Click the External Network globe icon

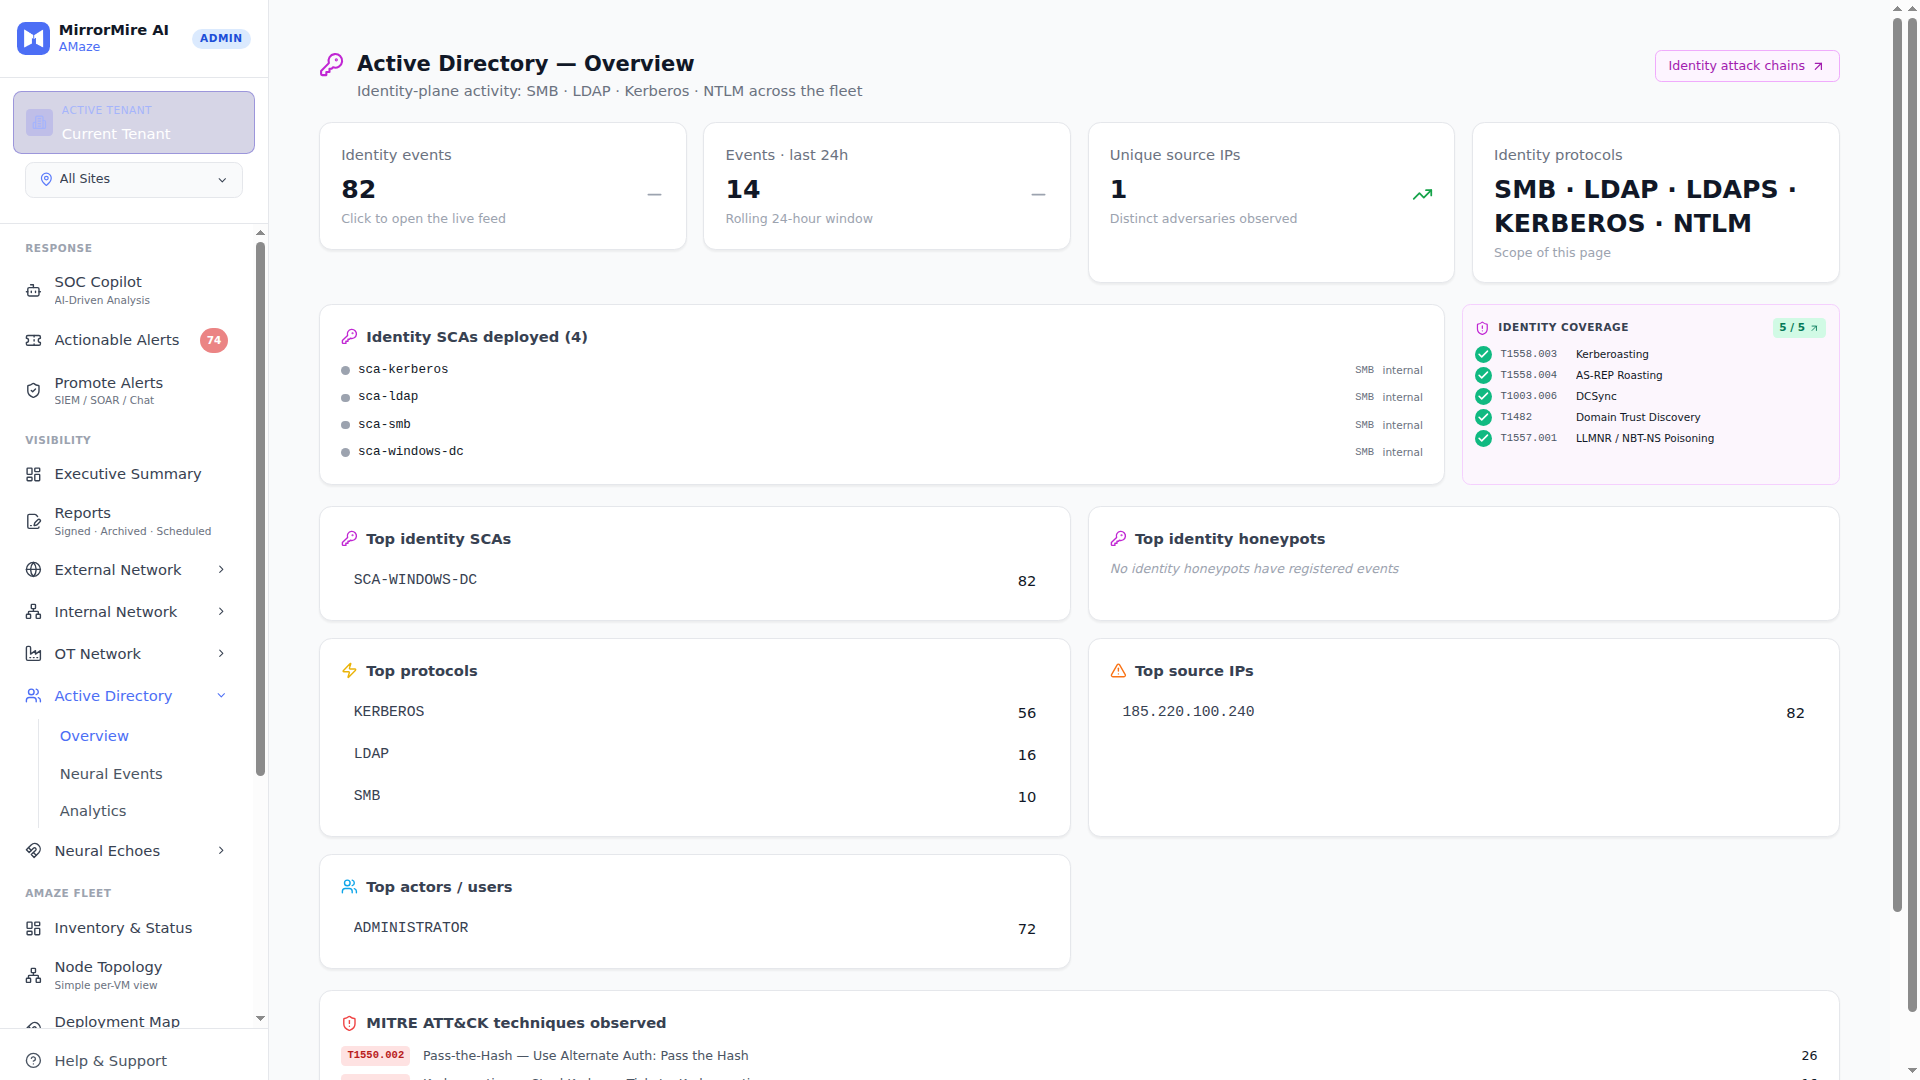coord(33,570)
